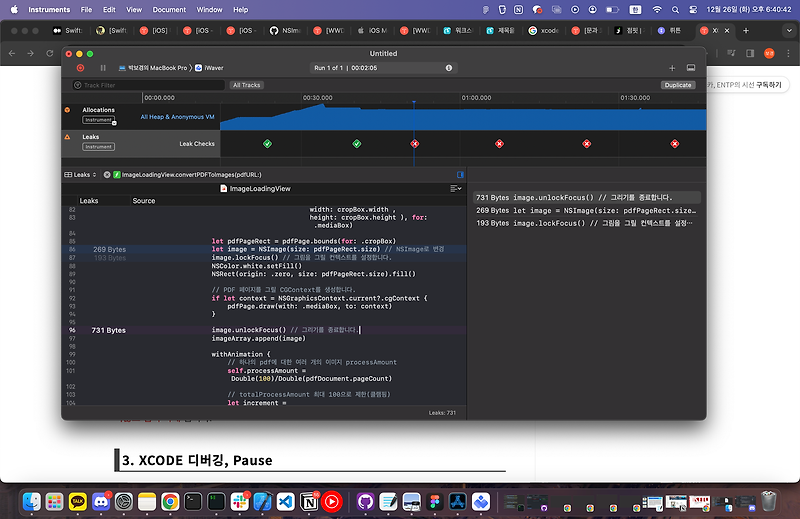800x519 pixels.
Task: Click the Allocations orange track icon
Action: click(67, 110)
